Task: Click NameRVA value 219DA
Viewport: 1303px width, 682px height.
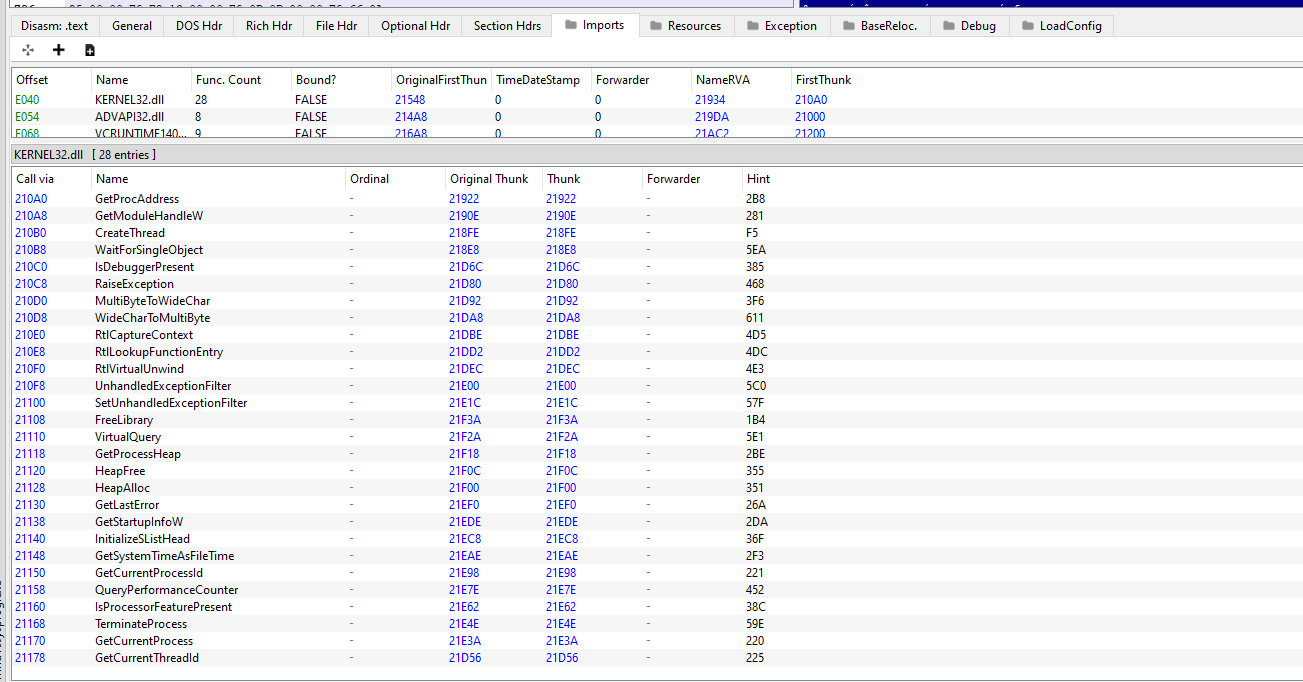Action: [x=712, y=117]
